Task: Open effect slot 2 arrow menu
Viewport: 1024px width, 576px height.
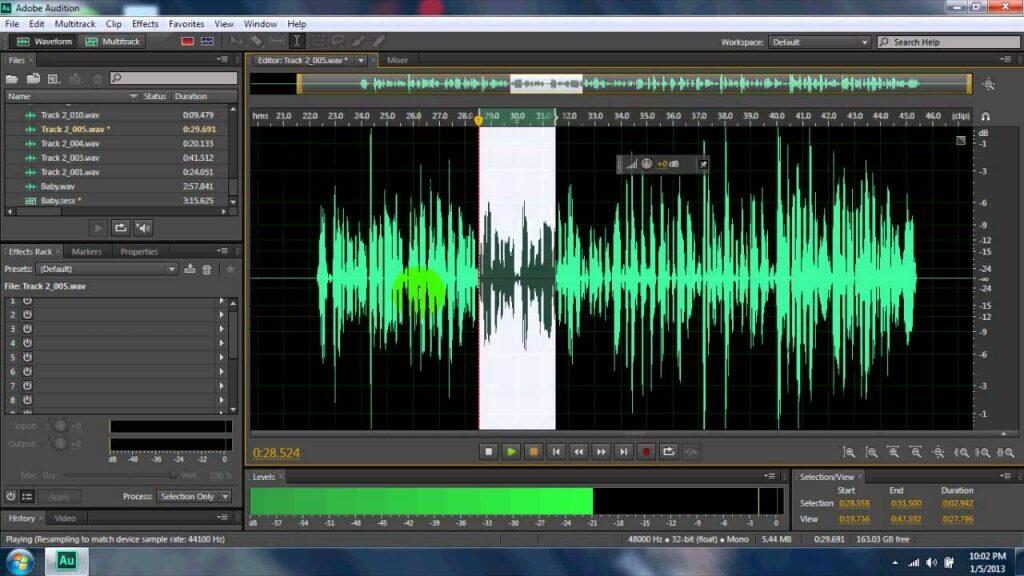Action: click(222, 315)
